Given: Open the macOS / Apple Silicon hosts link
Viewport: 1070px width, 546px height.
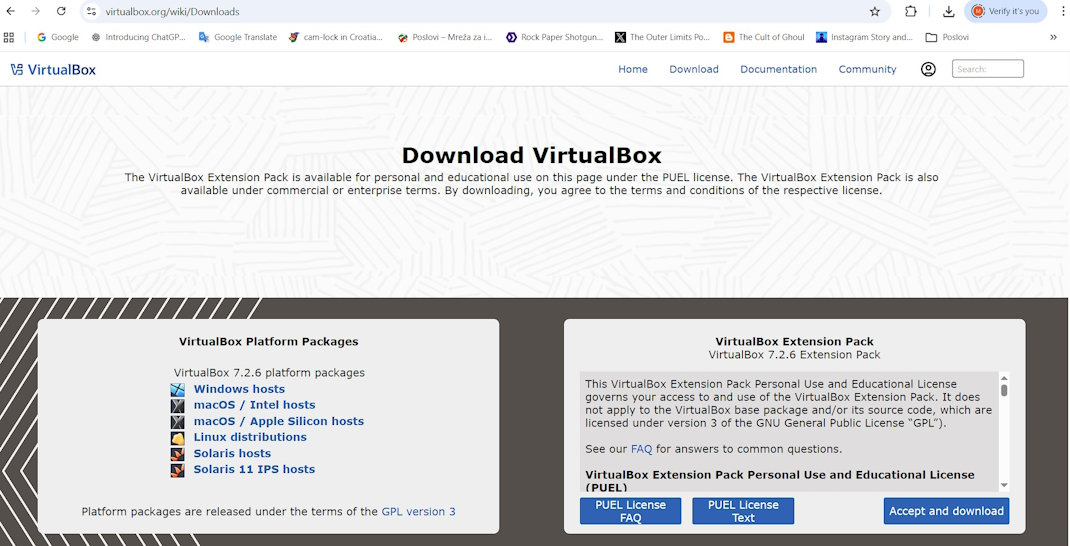Looking at the screenshot, I should coord(278,421).
